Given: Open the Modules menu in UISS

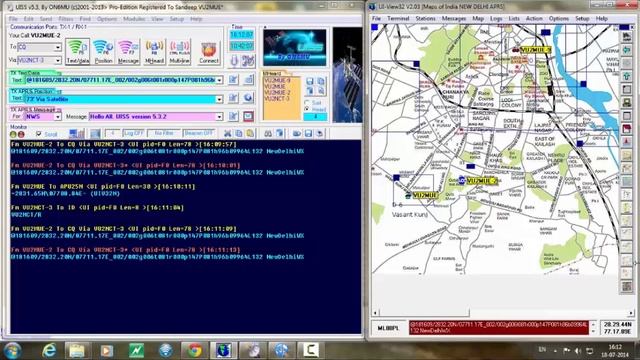Looking at the screenshot, I should (x=134, y=19).
